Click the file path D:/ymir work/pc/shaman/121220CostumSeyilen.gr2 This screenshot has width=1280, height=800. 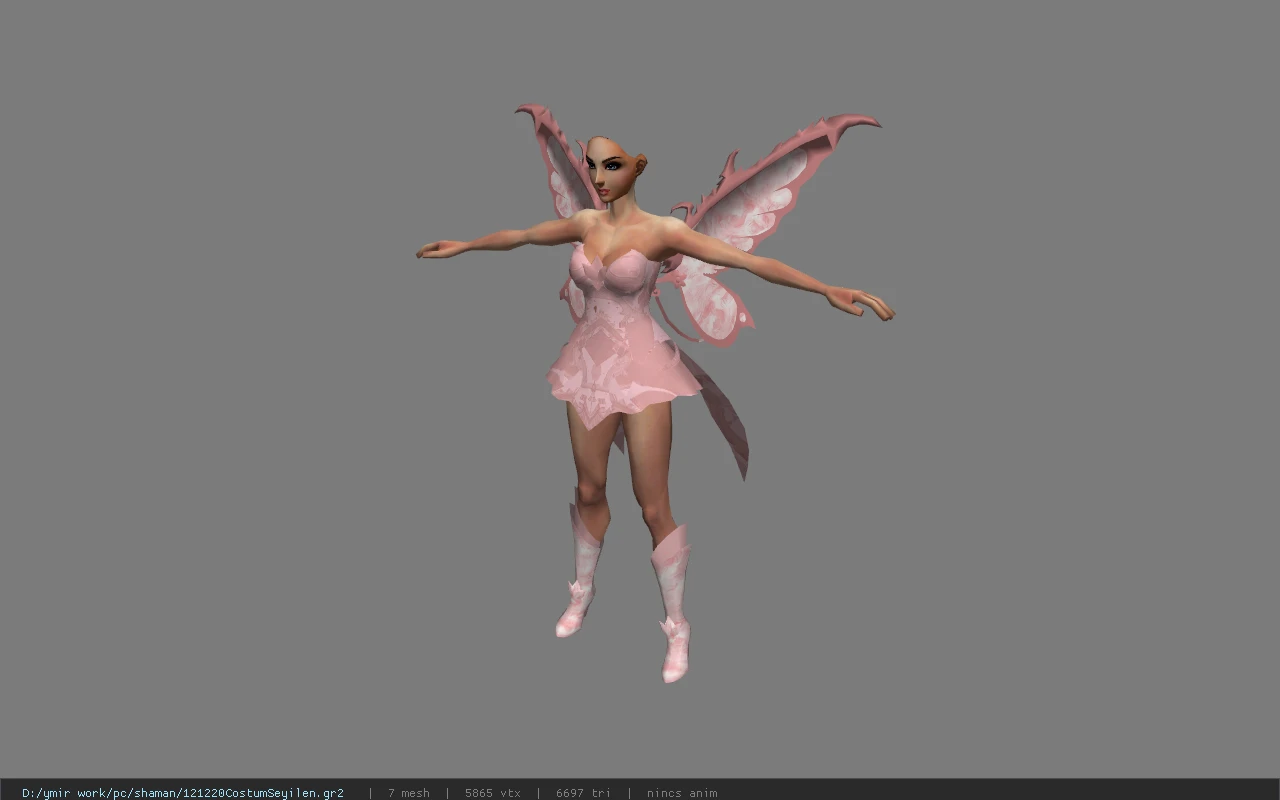click(183, 793)
